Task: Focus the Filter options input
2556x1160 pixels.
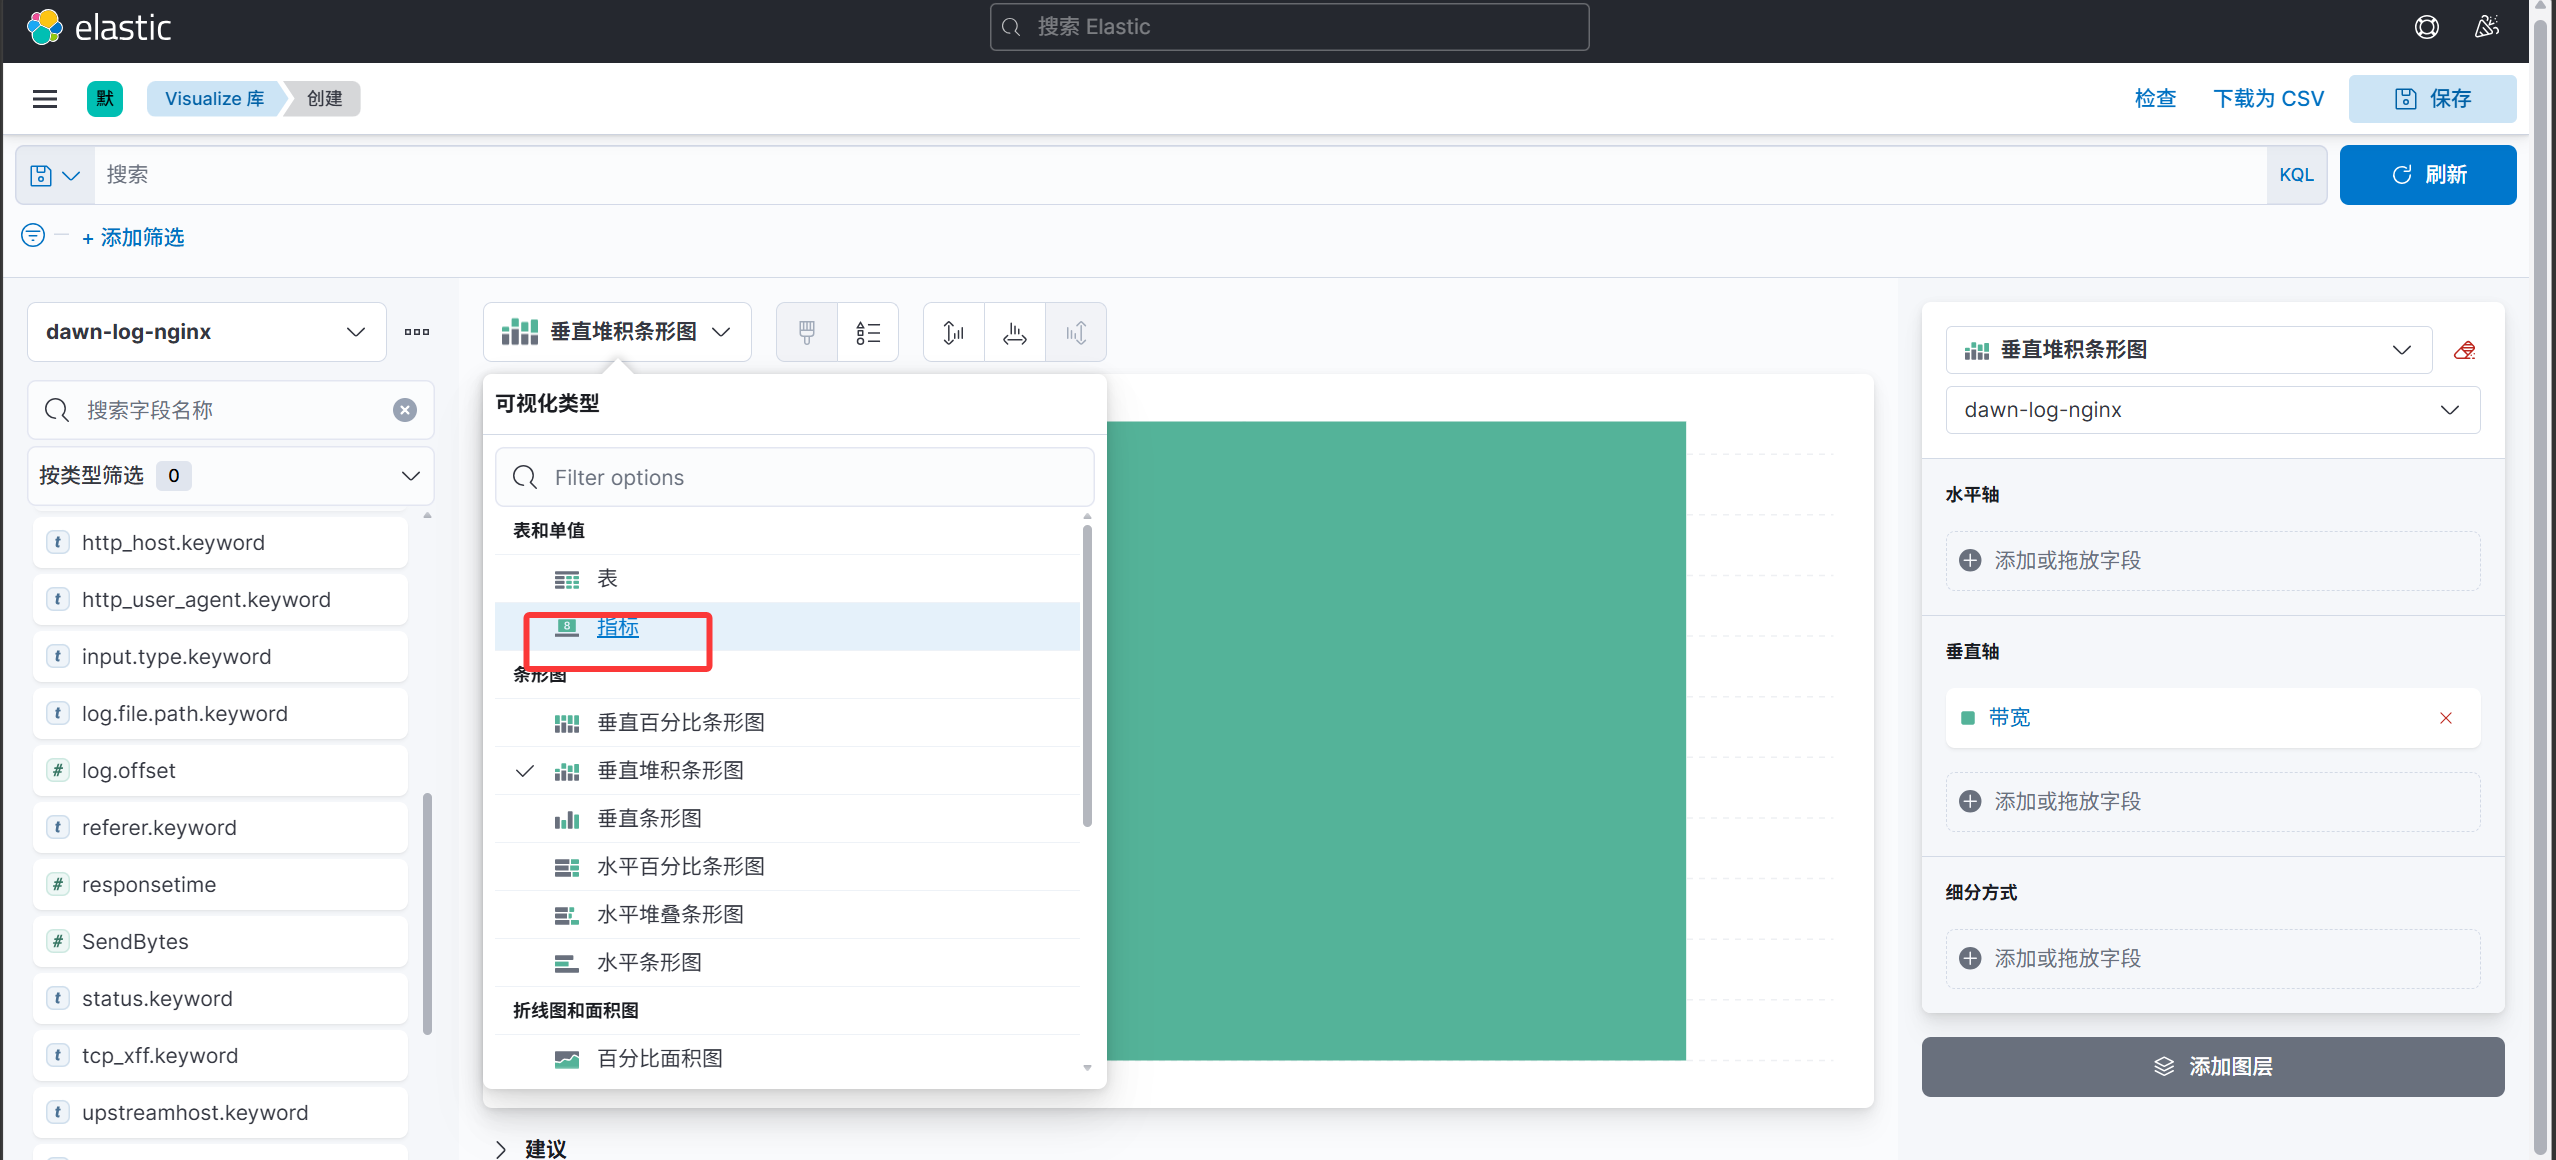Action: tap(795, 477)
